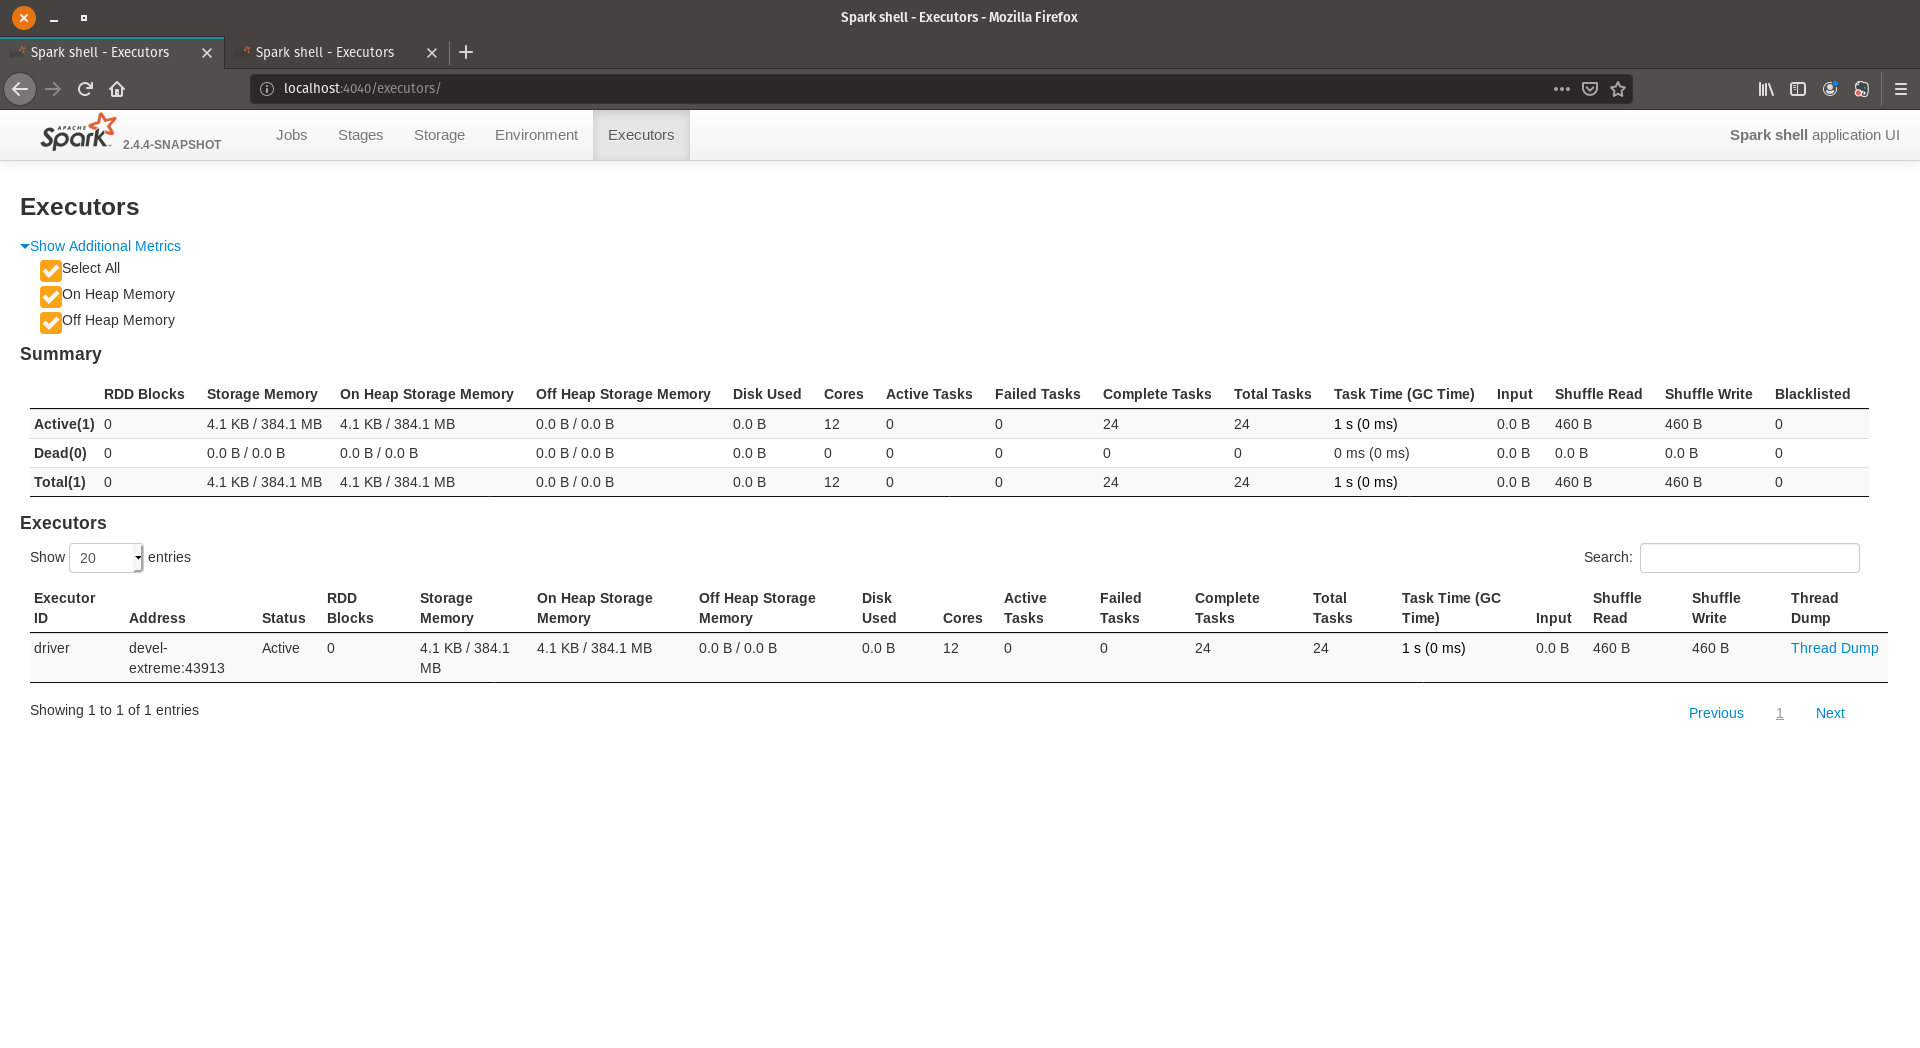Click the browser forward arrow
The image size is (1920, 1048).
click(x=53, y=89)
